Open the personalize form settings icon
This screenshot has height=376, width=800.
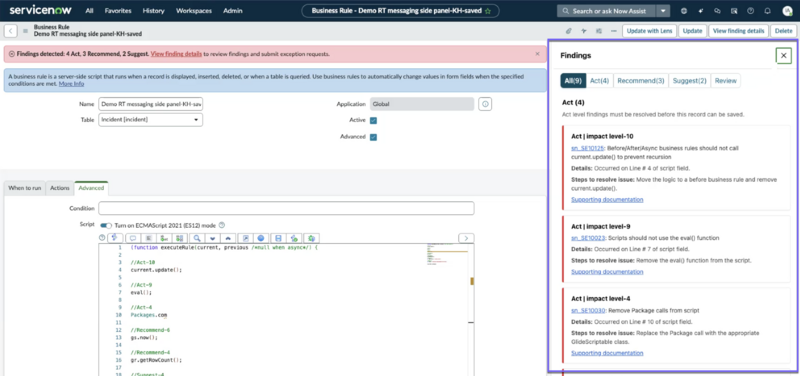(598, 31)
